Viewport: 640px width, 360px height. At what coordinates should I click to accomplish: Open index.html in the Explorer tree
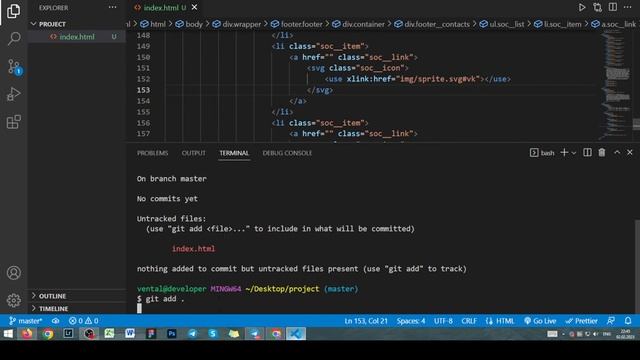[x=77, y=37]
